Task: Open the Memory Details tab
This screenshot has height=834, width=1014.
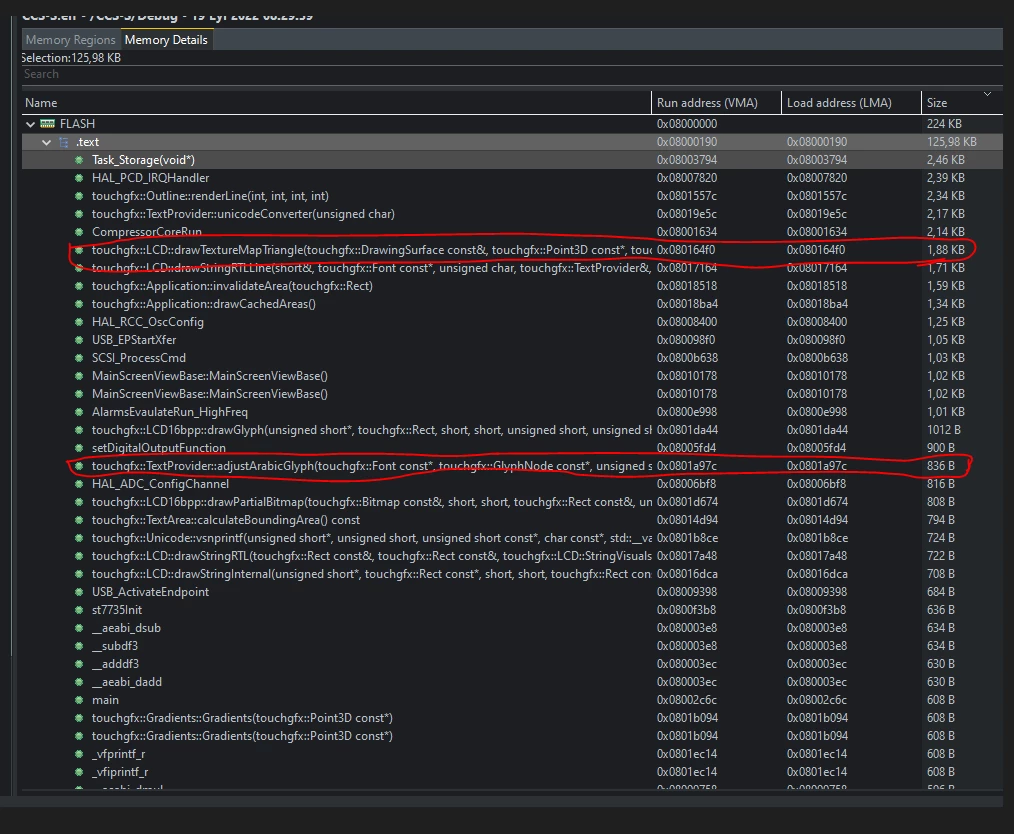Action: tap(166, 39)
